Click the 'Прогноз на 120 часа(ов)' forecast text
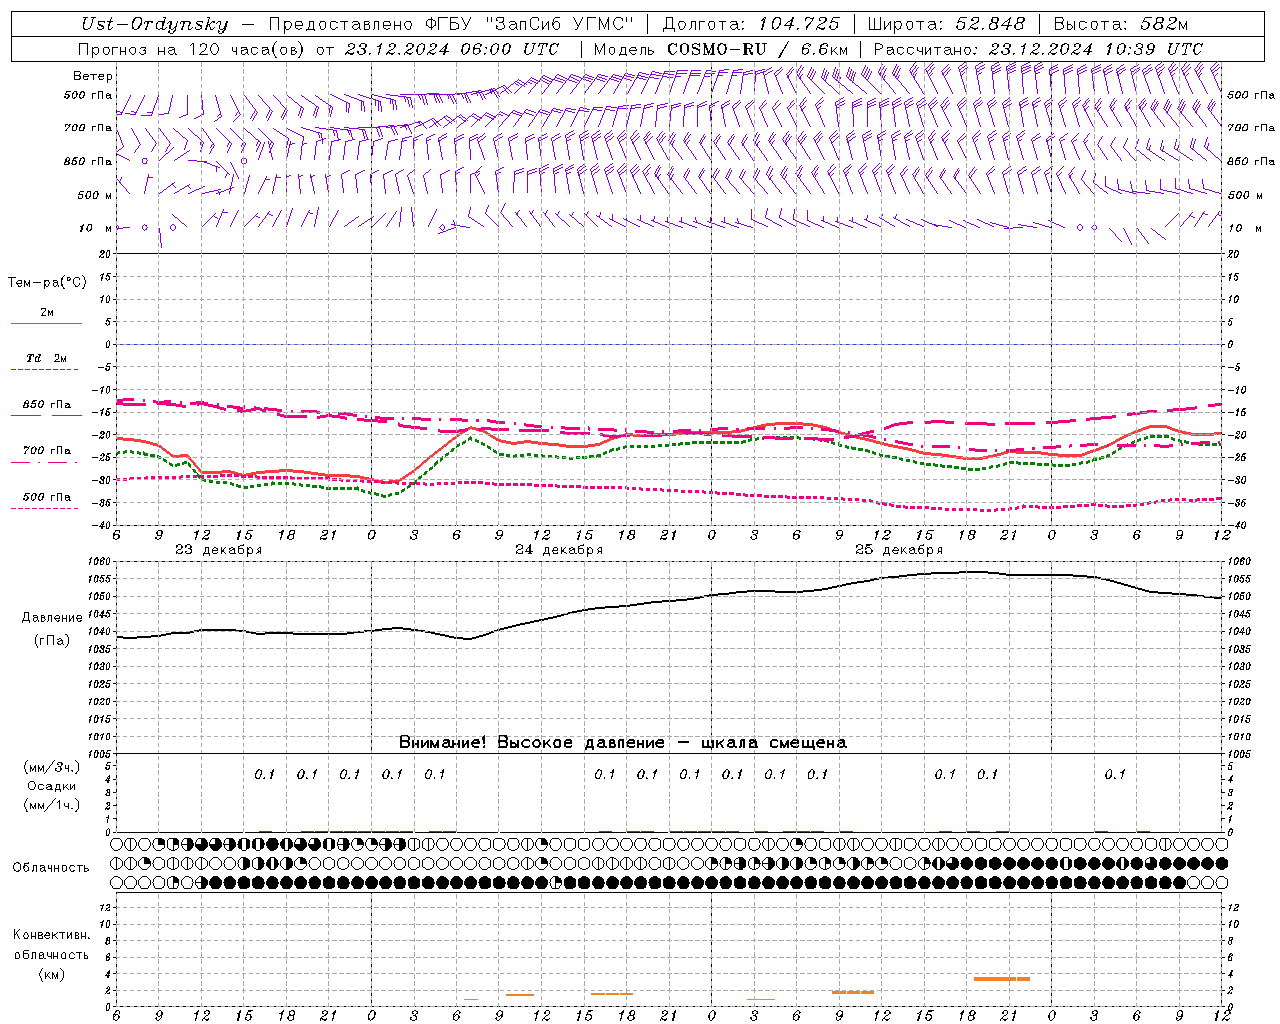 193,49
